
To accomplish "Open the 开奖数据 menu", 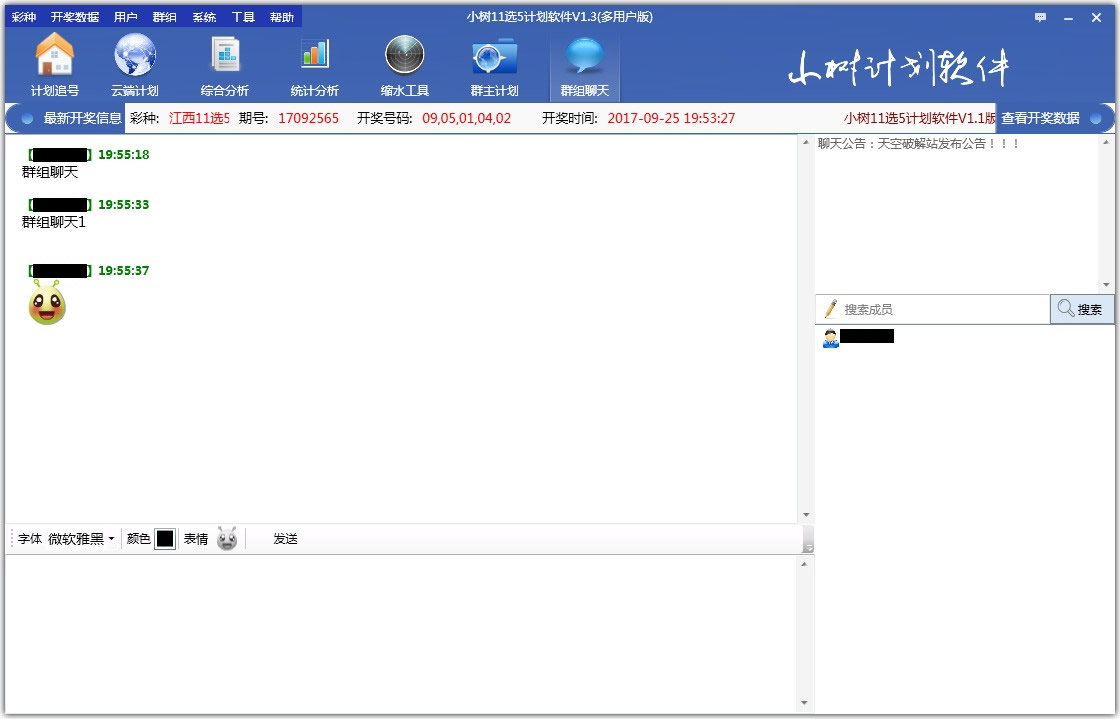I will [75, 16].
